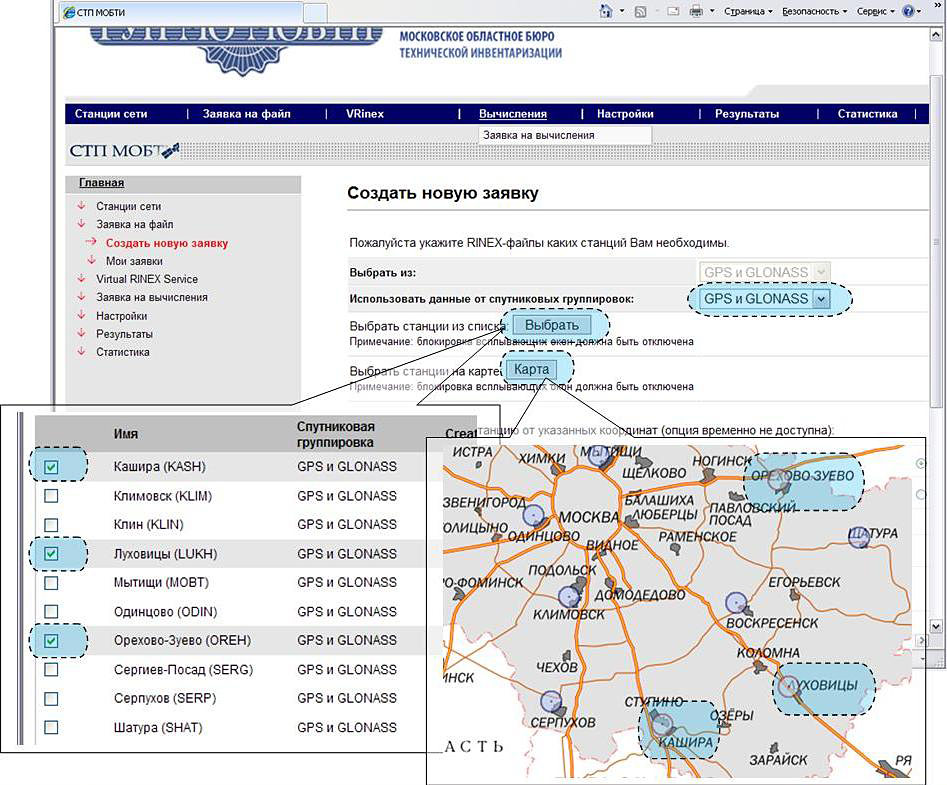Open the VRinex top menu
The width and height of the screenshot is (947, 785).
[365, 114]
